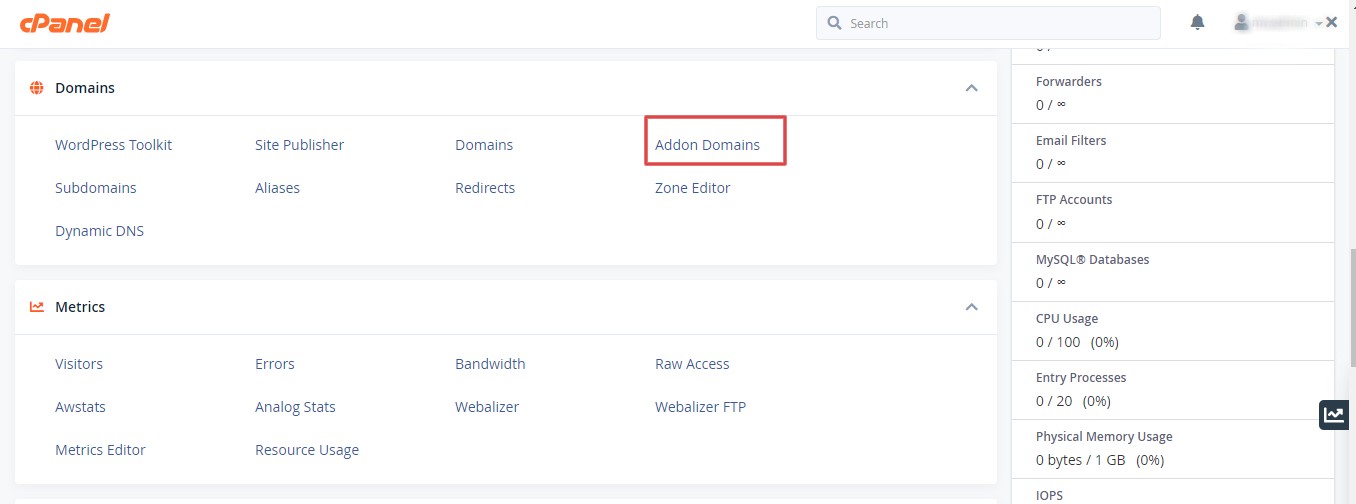The image size is (1356, 504).
Task: Open the user account dropdown
Action: (x=1279, y=23)
